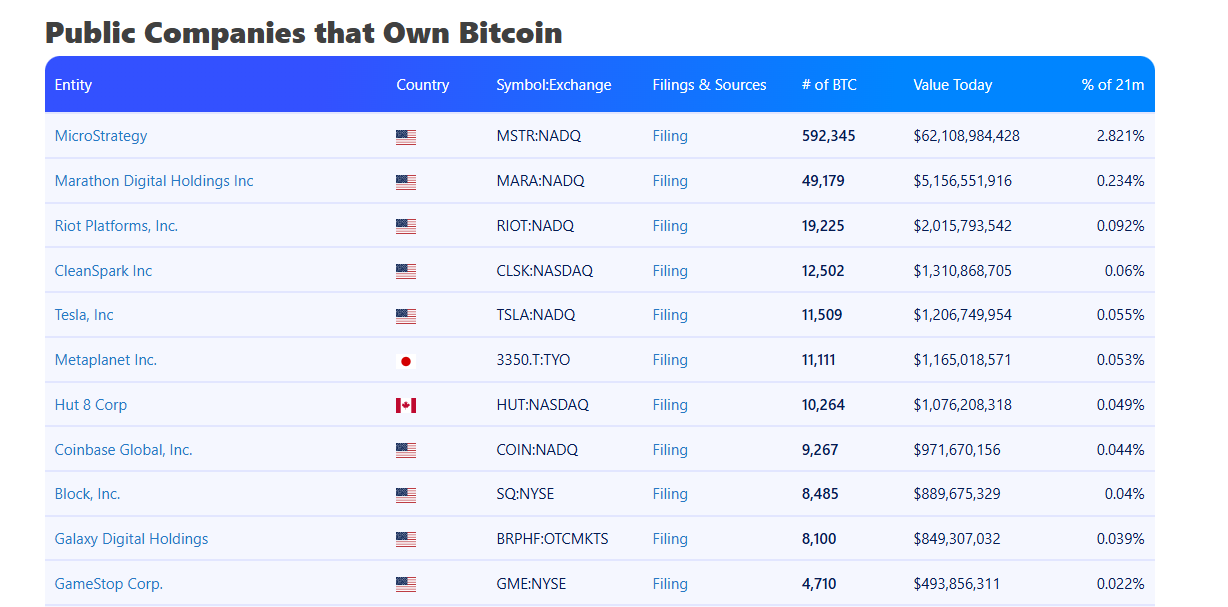The height and width of the screenshot is (607, 1228).
Task: Click the Canada flag in Hut 8 row
Action: (x=405, y=405)
